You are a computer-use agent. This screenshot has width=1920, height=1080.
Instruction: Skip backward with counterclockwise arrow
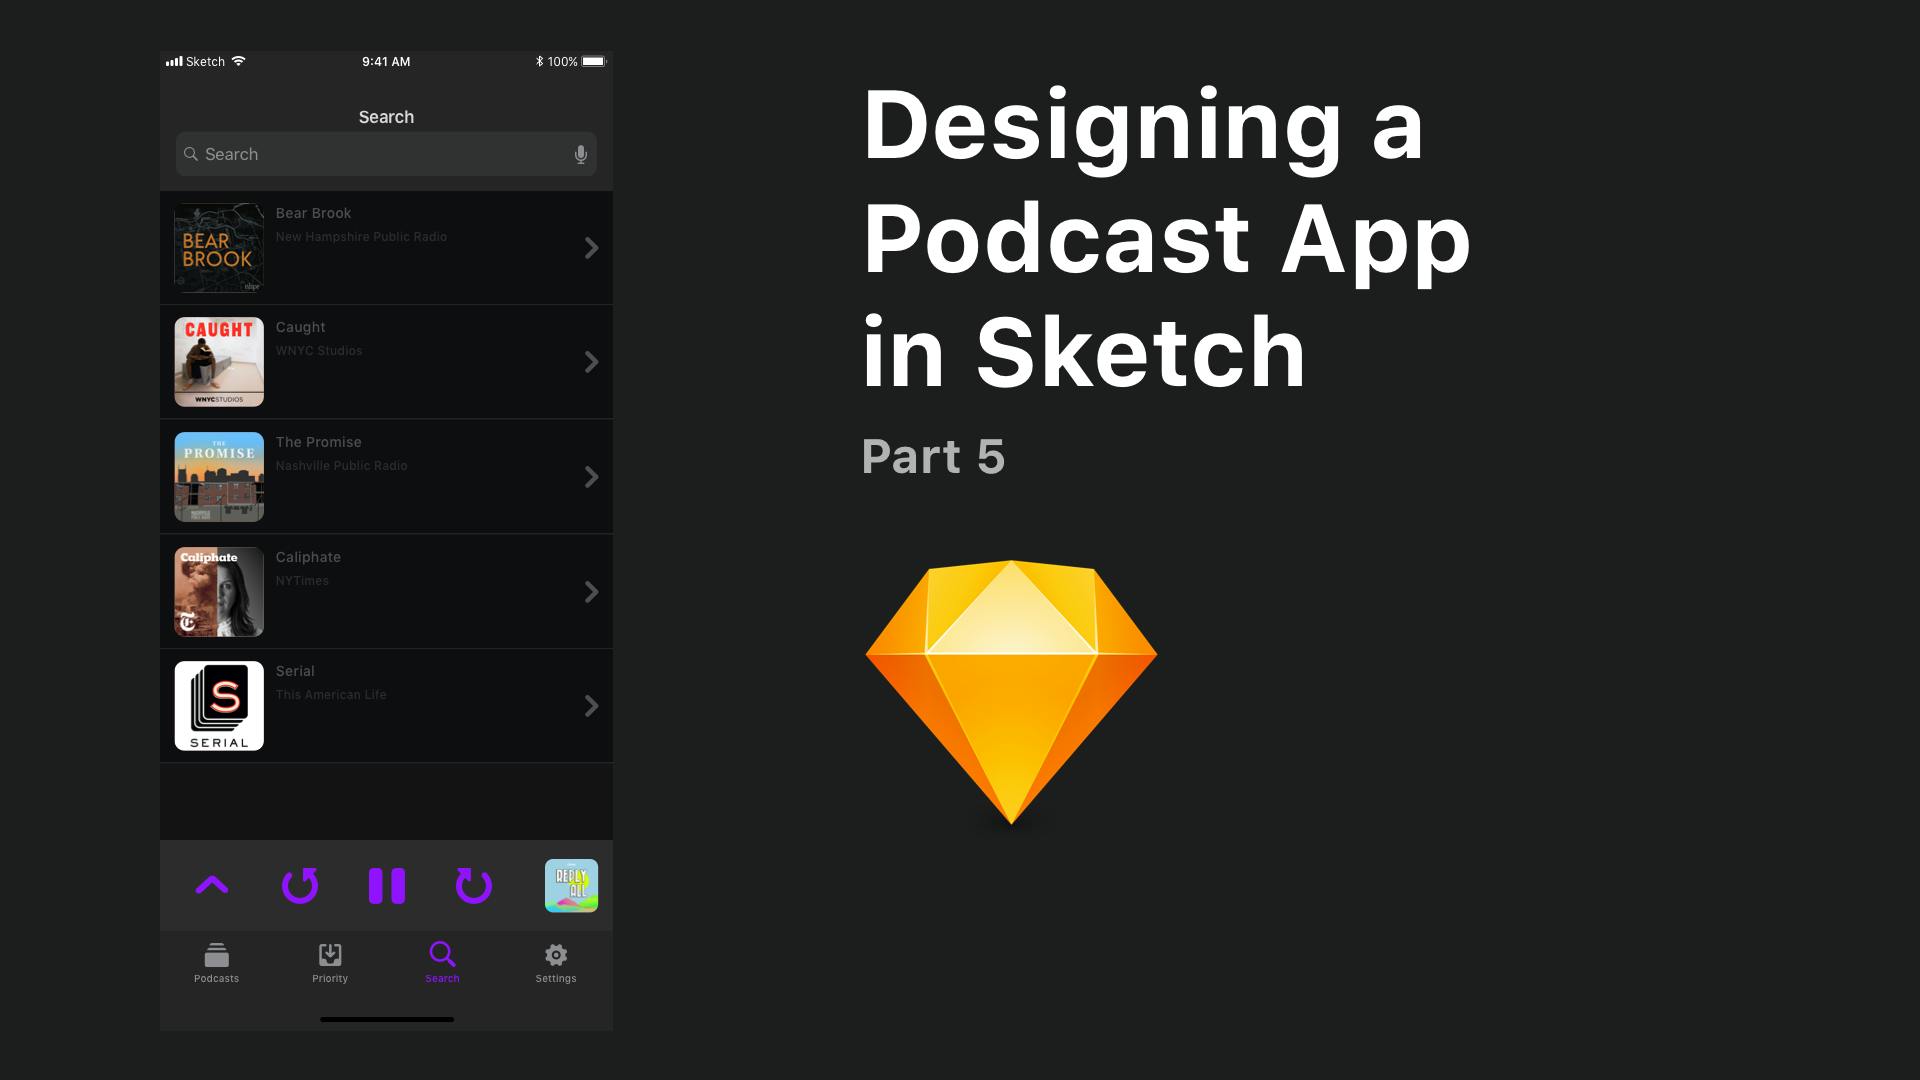300,885
